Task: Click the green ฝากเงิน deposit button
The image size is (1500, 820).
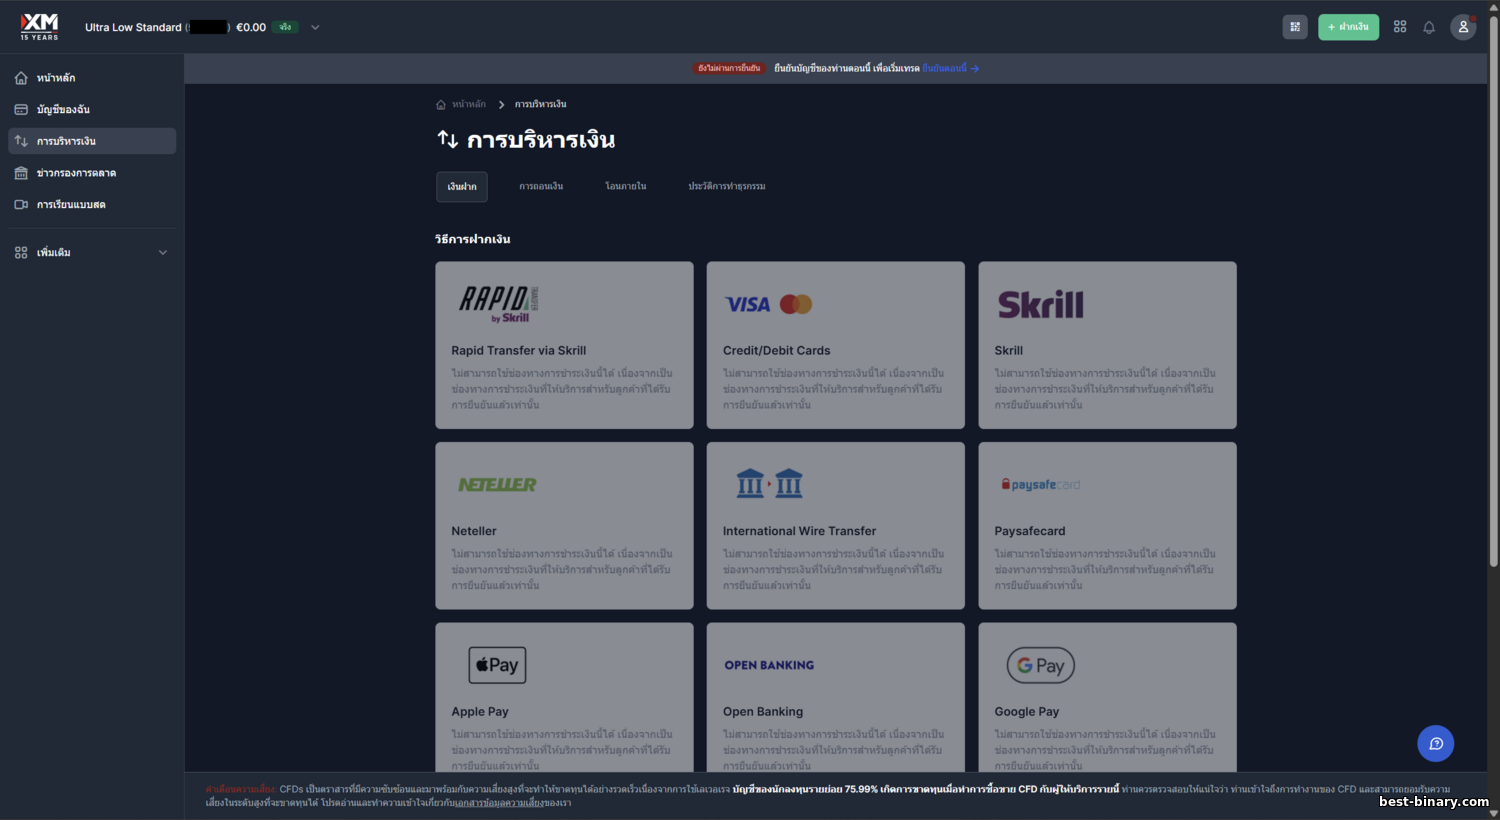Action: tap(1348, 27)
